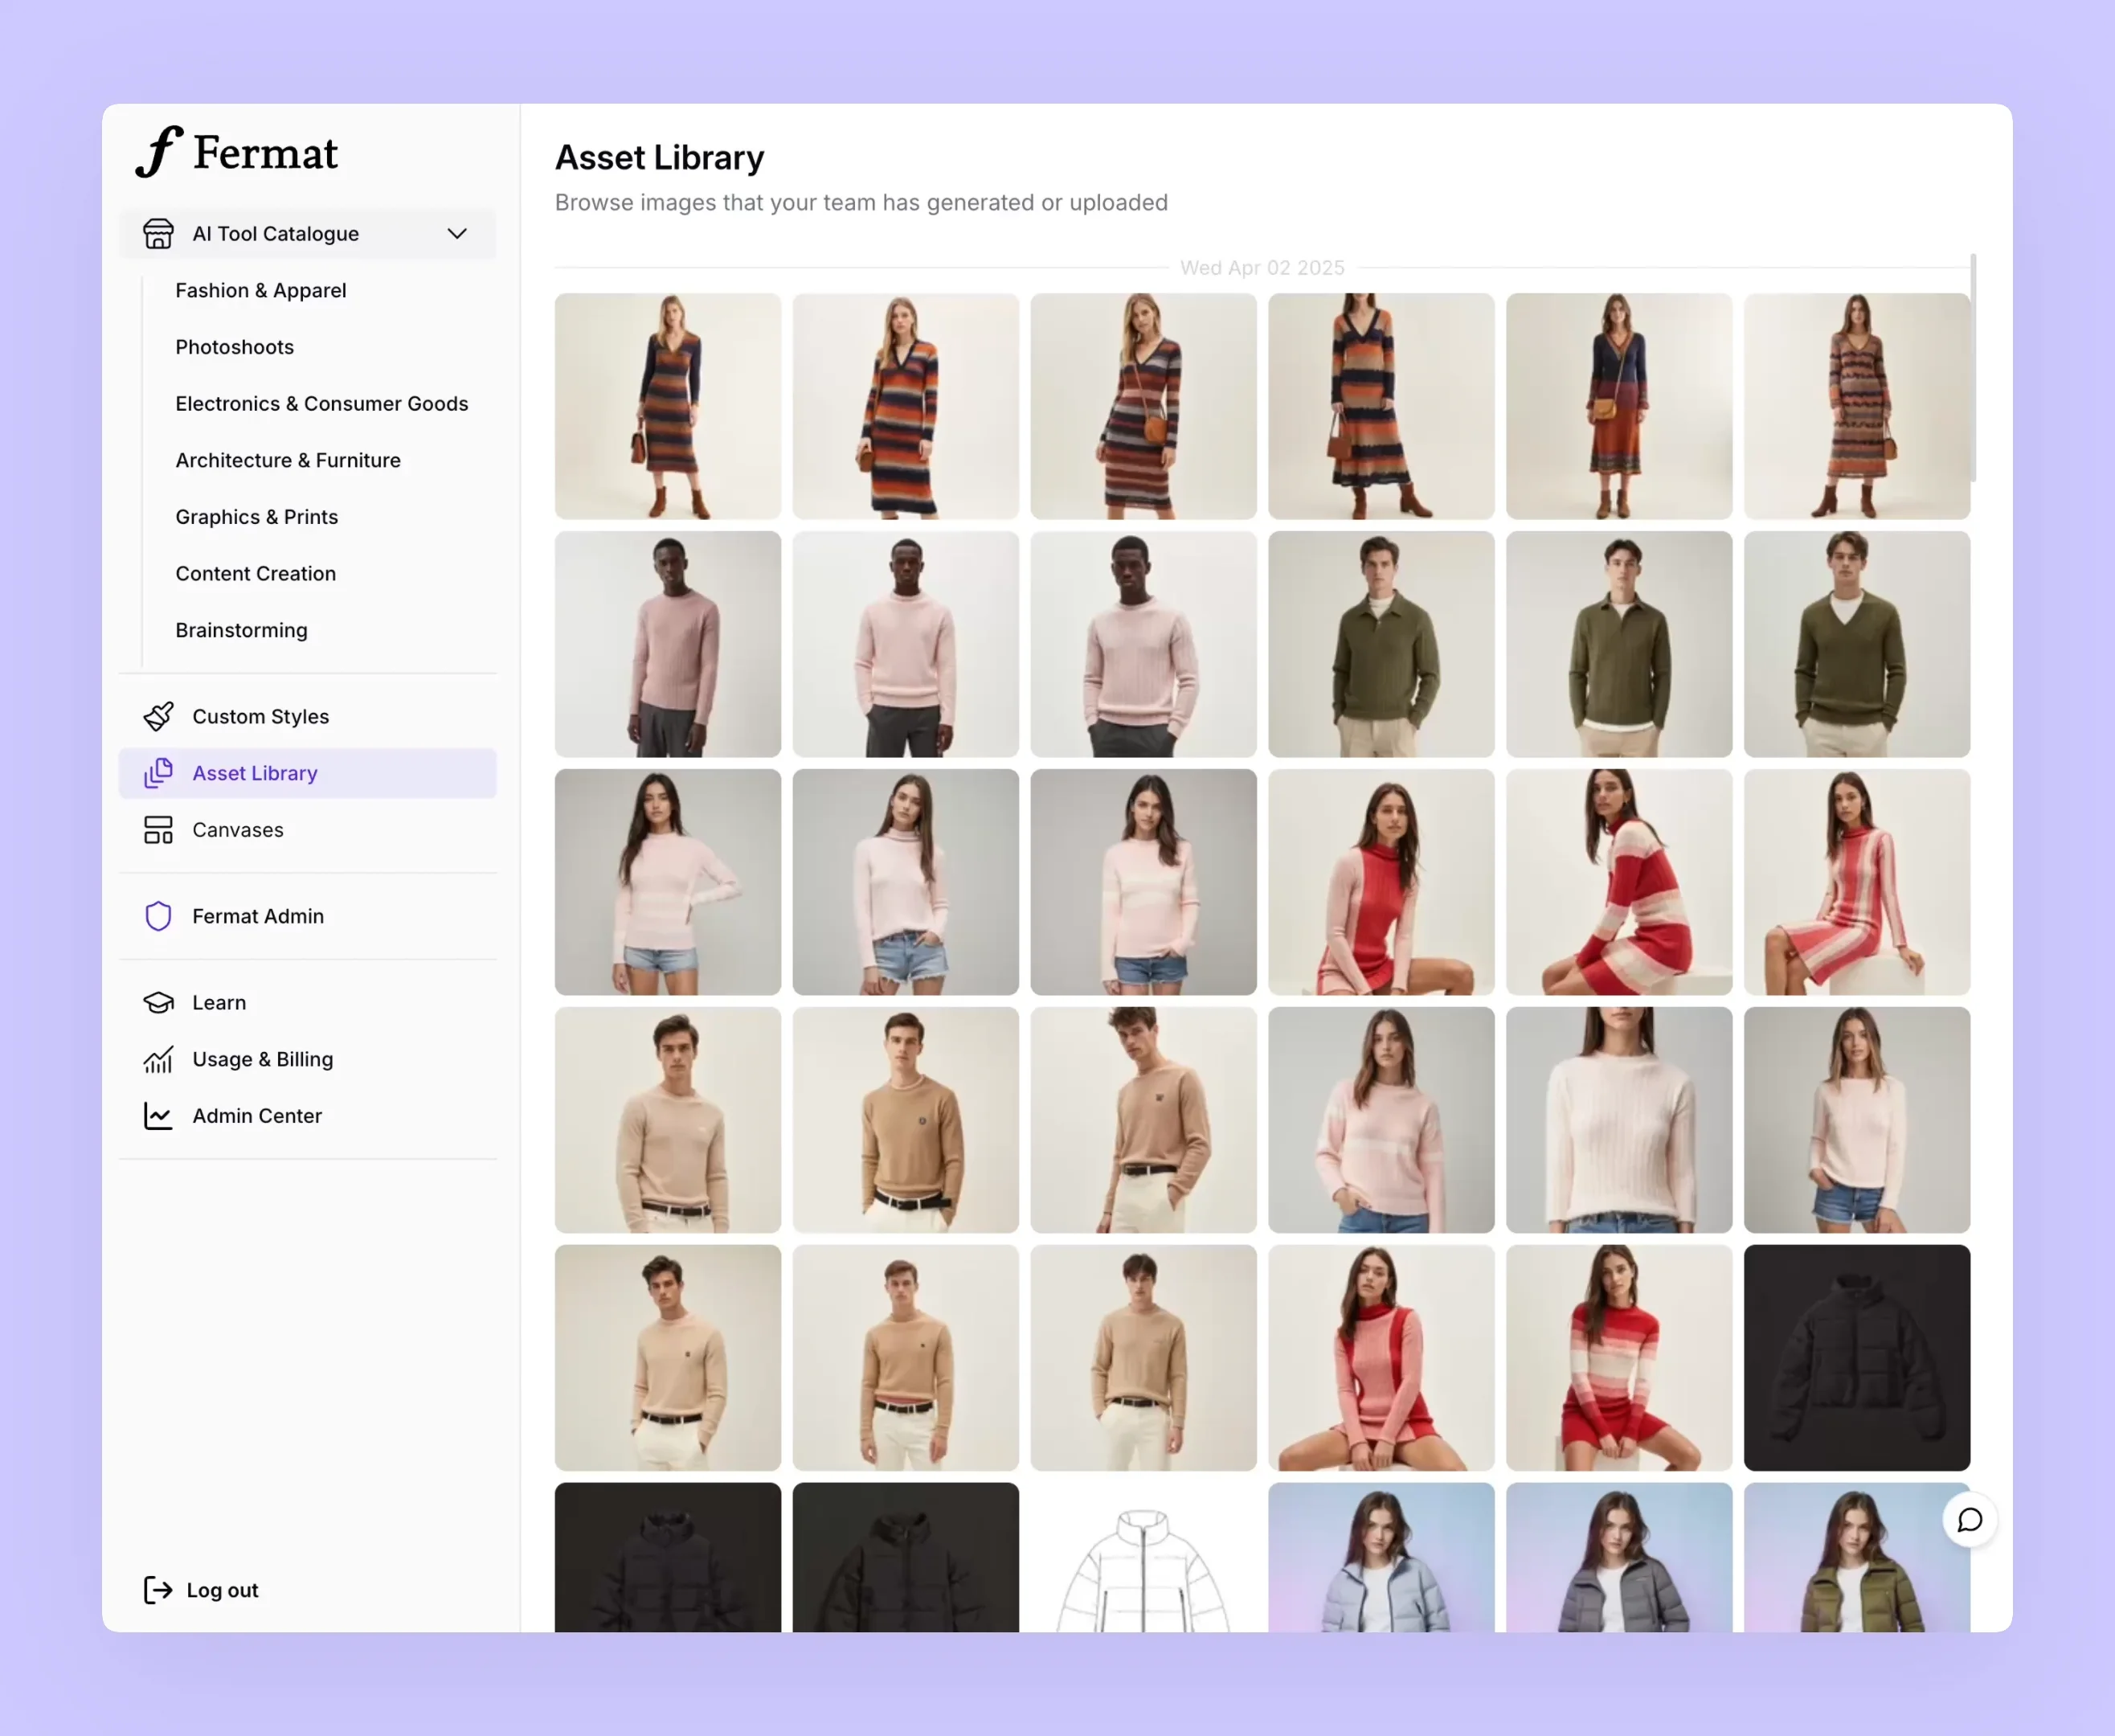Open Fermat Admin section

[x=308, y=916]
